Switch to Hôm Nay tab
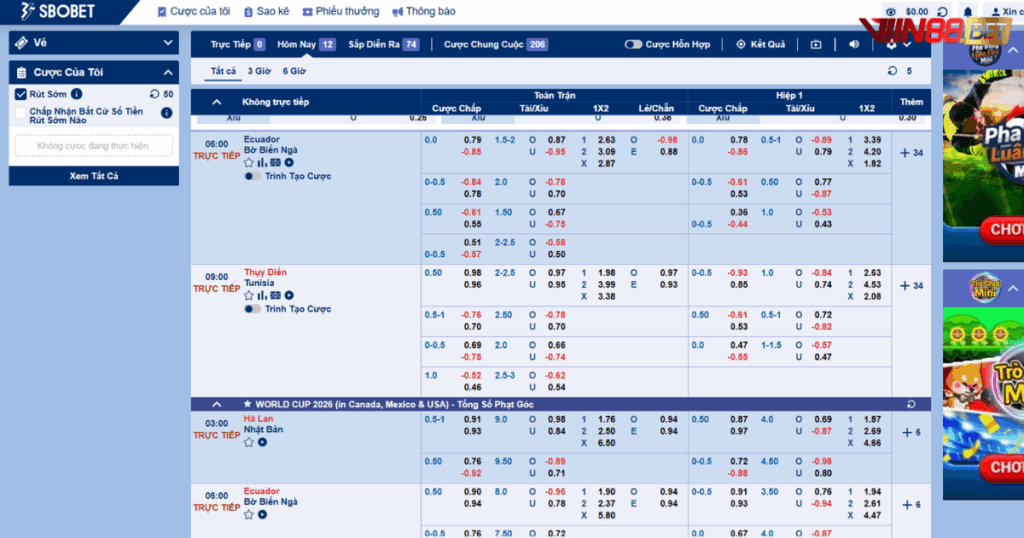 click(x=306, y=44)
